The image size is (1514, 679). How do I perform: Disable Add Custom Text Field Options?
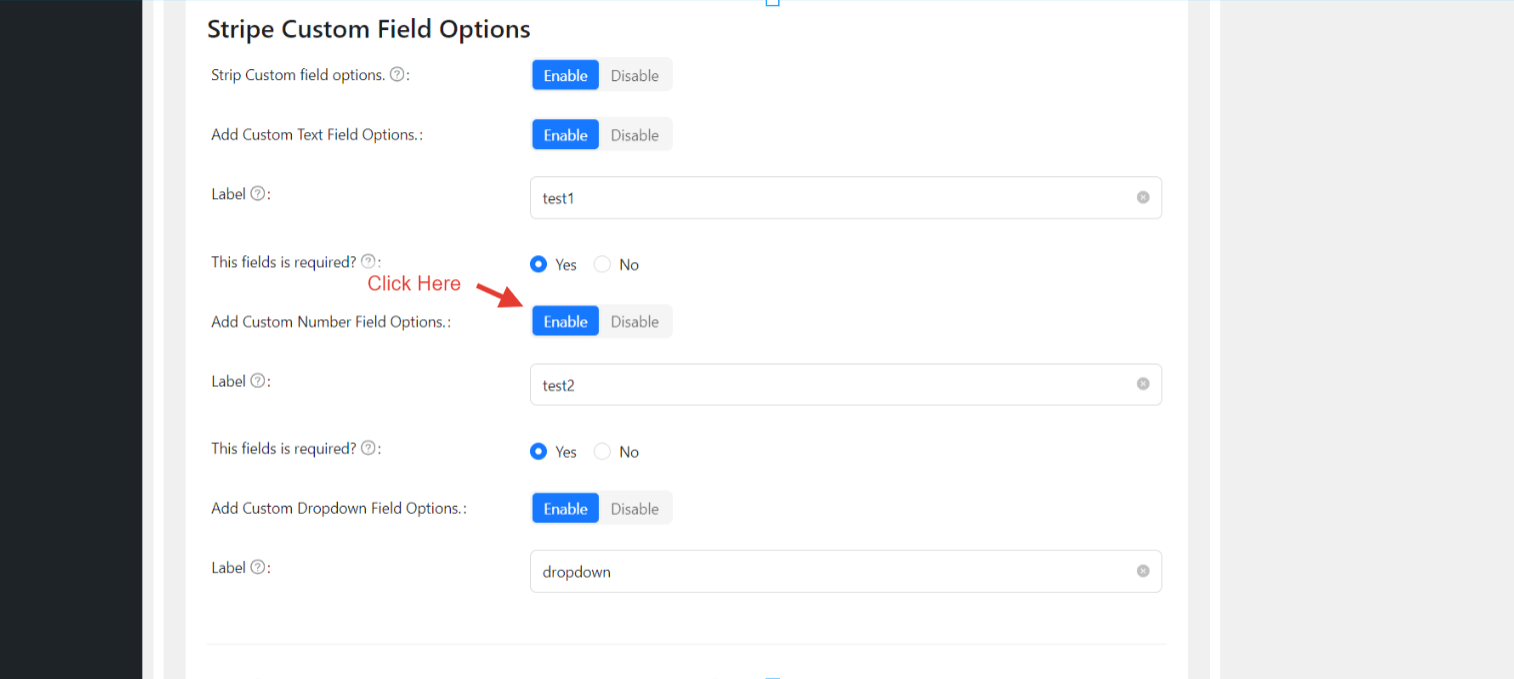pyautogui.click(x=634, y=135)
